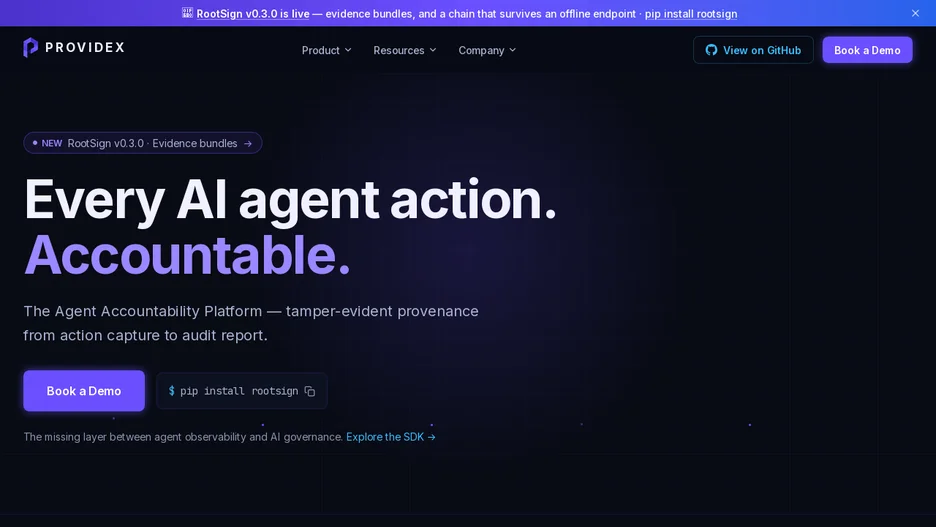
Task: Open the Company dropdown menu
Action: tap(487, 50)
